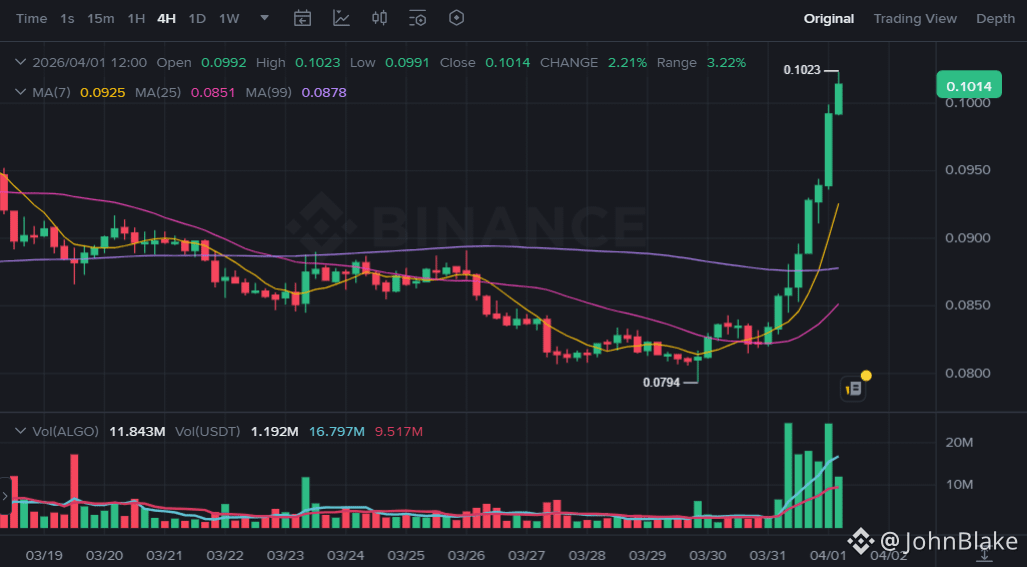Open the more intervals dropdown arrow
This screenshot has height=567, width=1027.
point(265,18)
